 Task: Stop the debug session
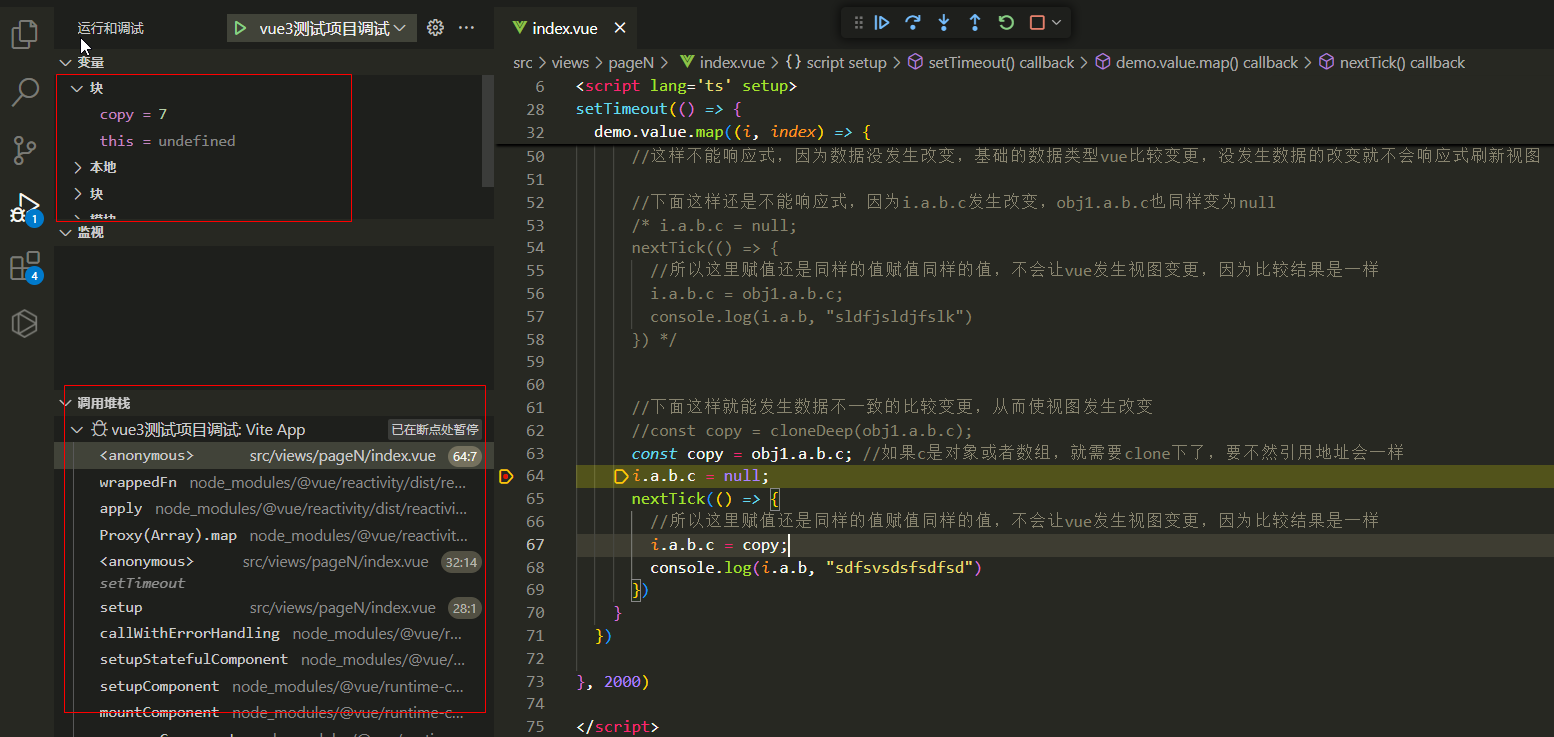pyautogui.click(x=1037, y=22)
